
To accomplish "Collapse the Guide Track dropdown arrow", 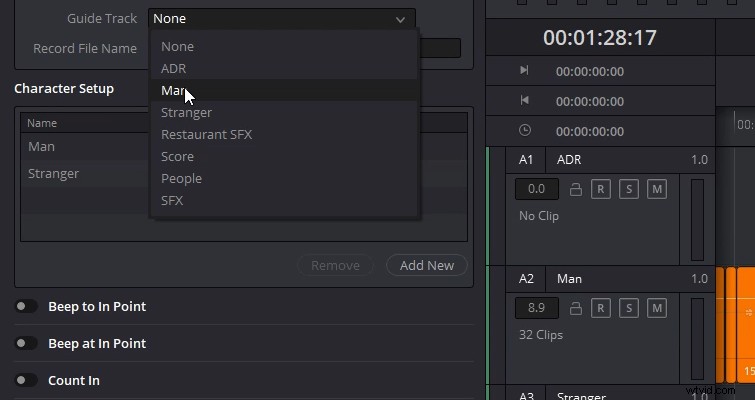I will point(400,19).
